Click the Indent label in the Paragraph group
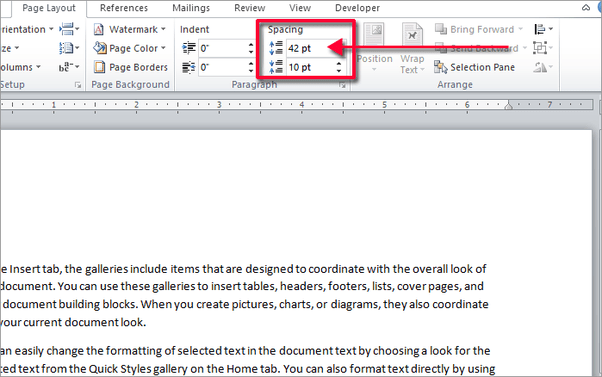Screen dimensions: 602x377 pos(194,30)
